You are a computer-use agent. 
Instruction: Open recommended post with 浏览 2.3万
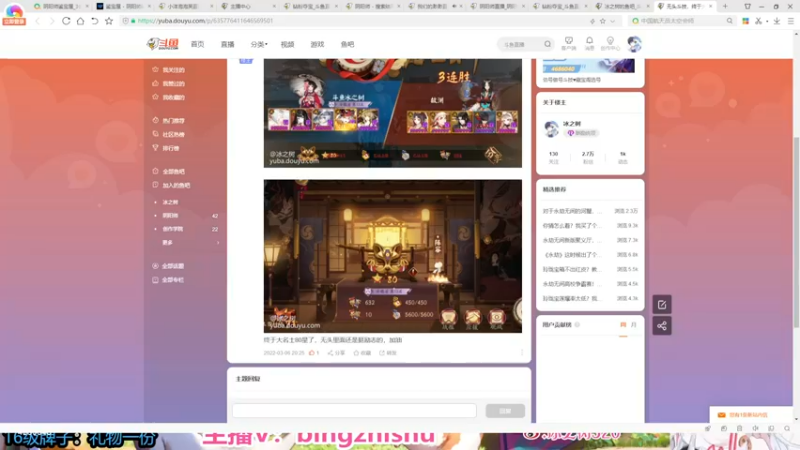tap(590, 211)
